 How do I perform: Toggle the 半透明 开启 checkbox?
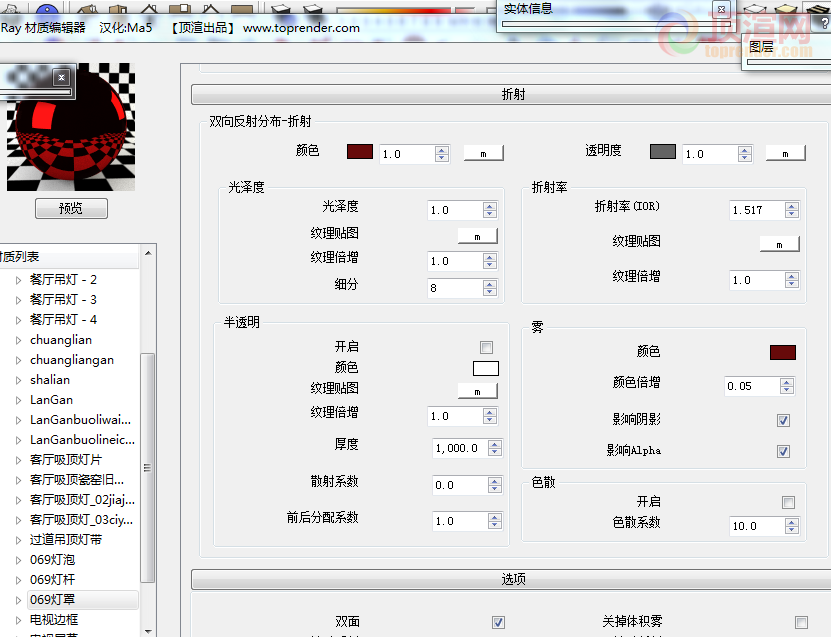click(486, 347)
